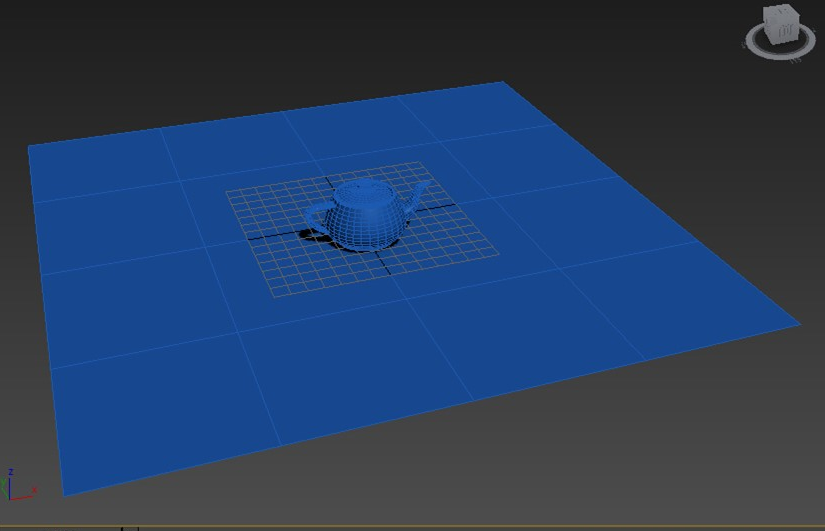Click the teapot's handle
This screenshot has width=825, height=531.
pyautogui.click(x=315, y=219)
